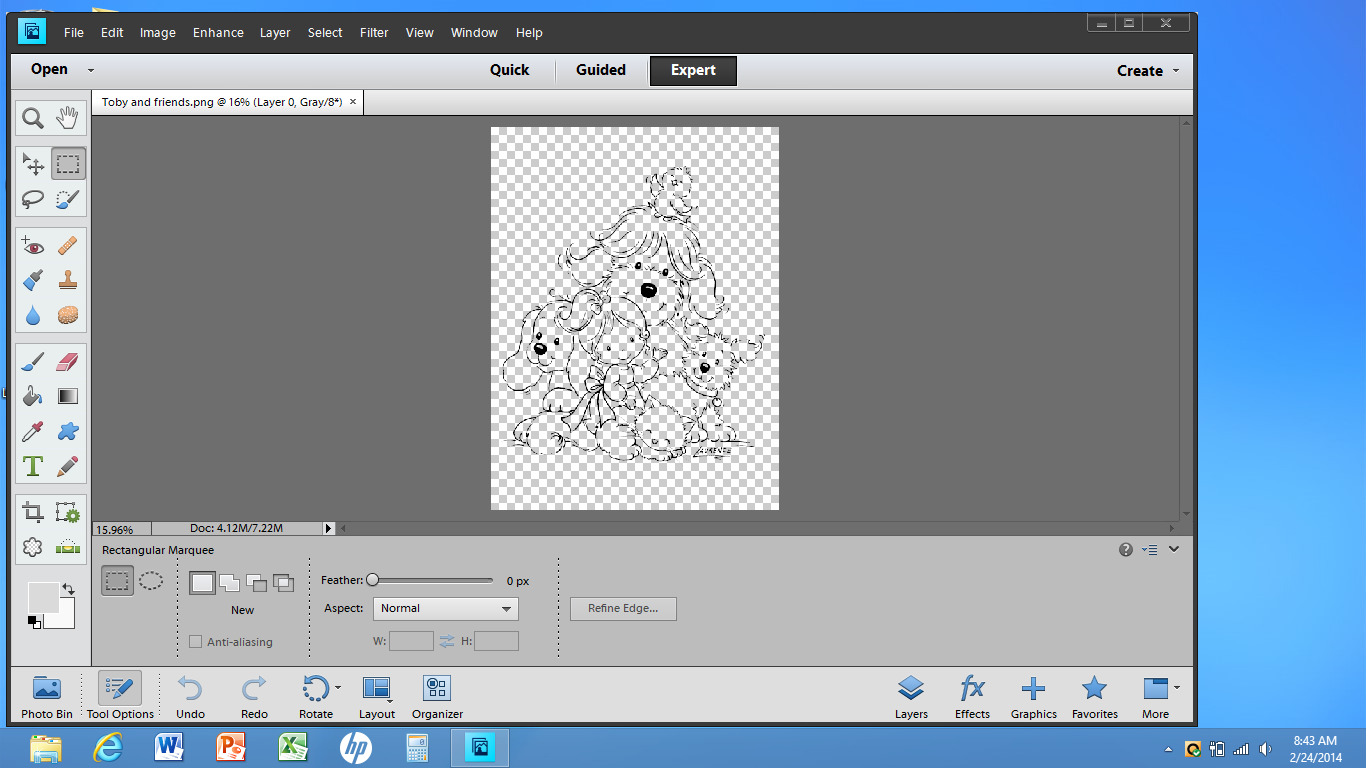Select the Move tool
1366x768 pixels.
pos(33,164)
